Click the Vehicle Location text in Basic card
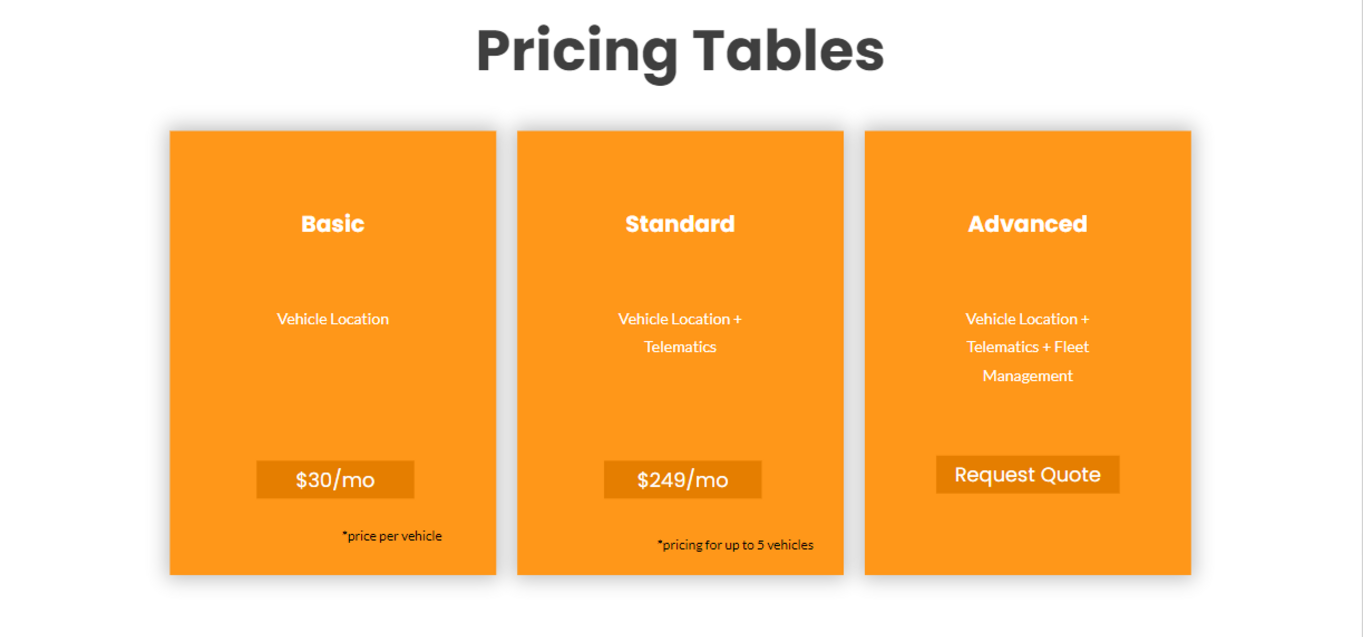 pos(333,319)
